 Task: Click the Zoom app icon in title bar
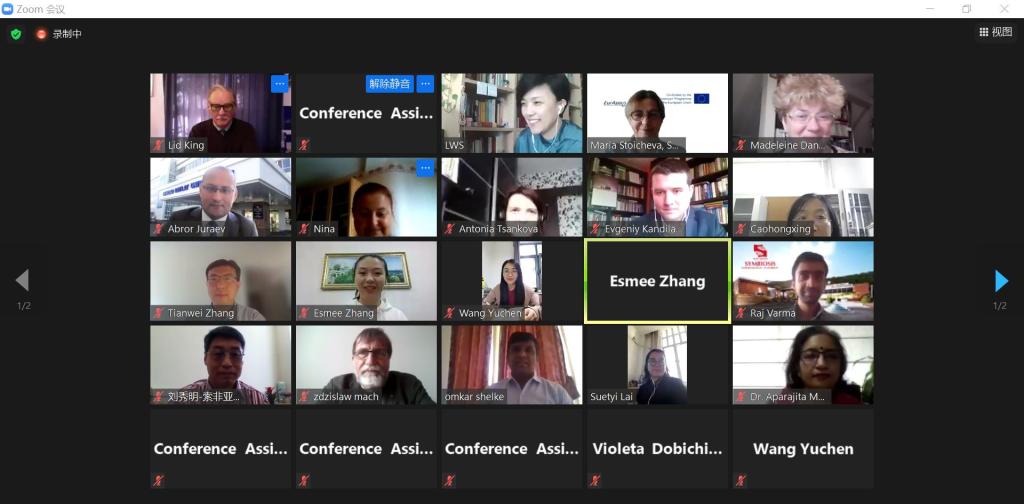click(8, 8)
